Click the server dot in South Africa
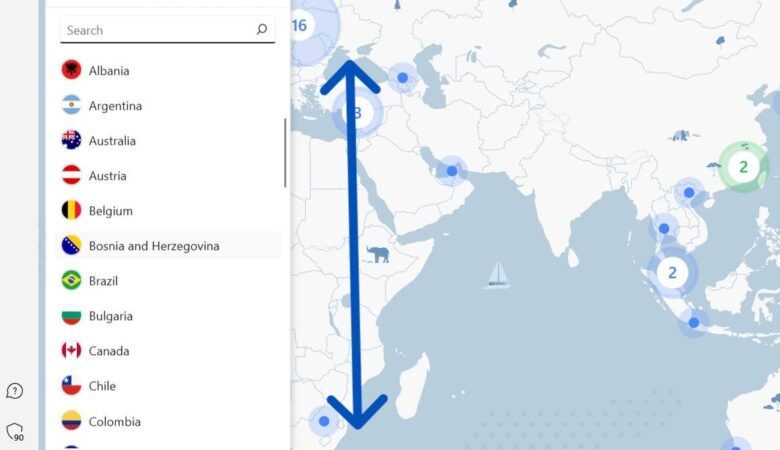Image resolution: width=780 pixels, height=450 pixels. [324, 421]
